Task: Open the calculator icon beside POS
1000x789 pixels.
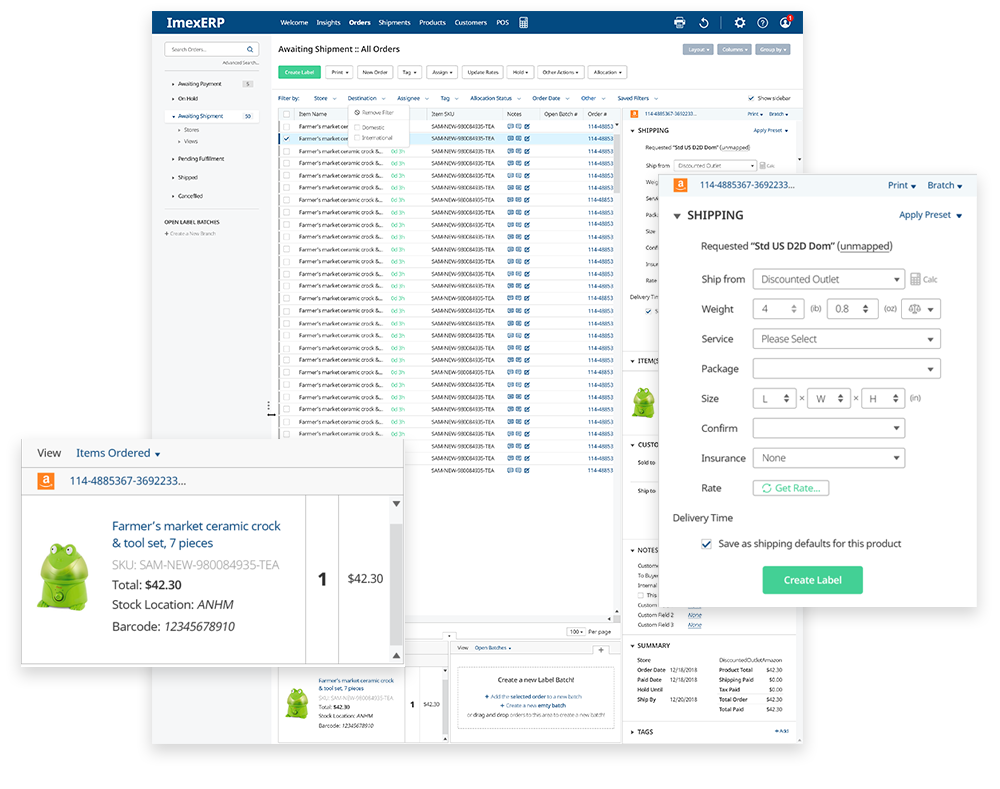Action: click(x=524, y=22)
